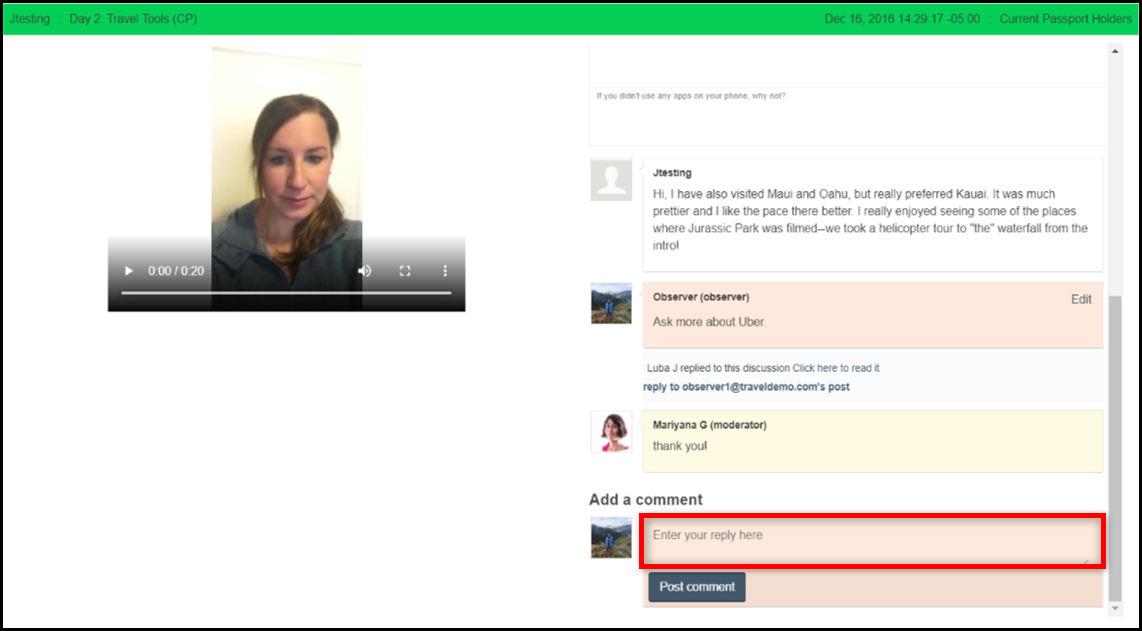
Task: Click 'Day 2: Travel Tools (CP)' header
Action: (x=133, y=19)
